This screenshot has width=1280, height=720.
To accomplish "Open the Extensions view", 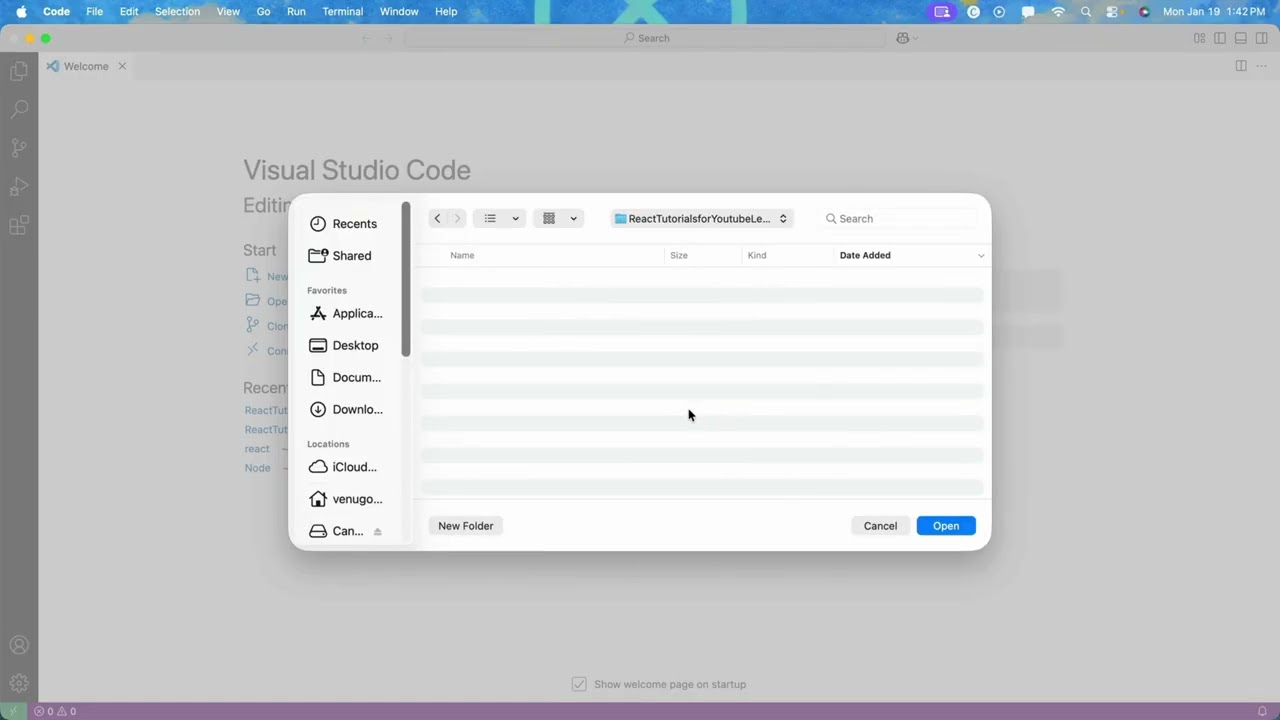I will click(18, 226).
